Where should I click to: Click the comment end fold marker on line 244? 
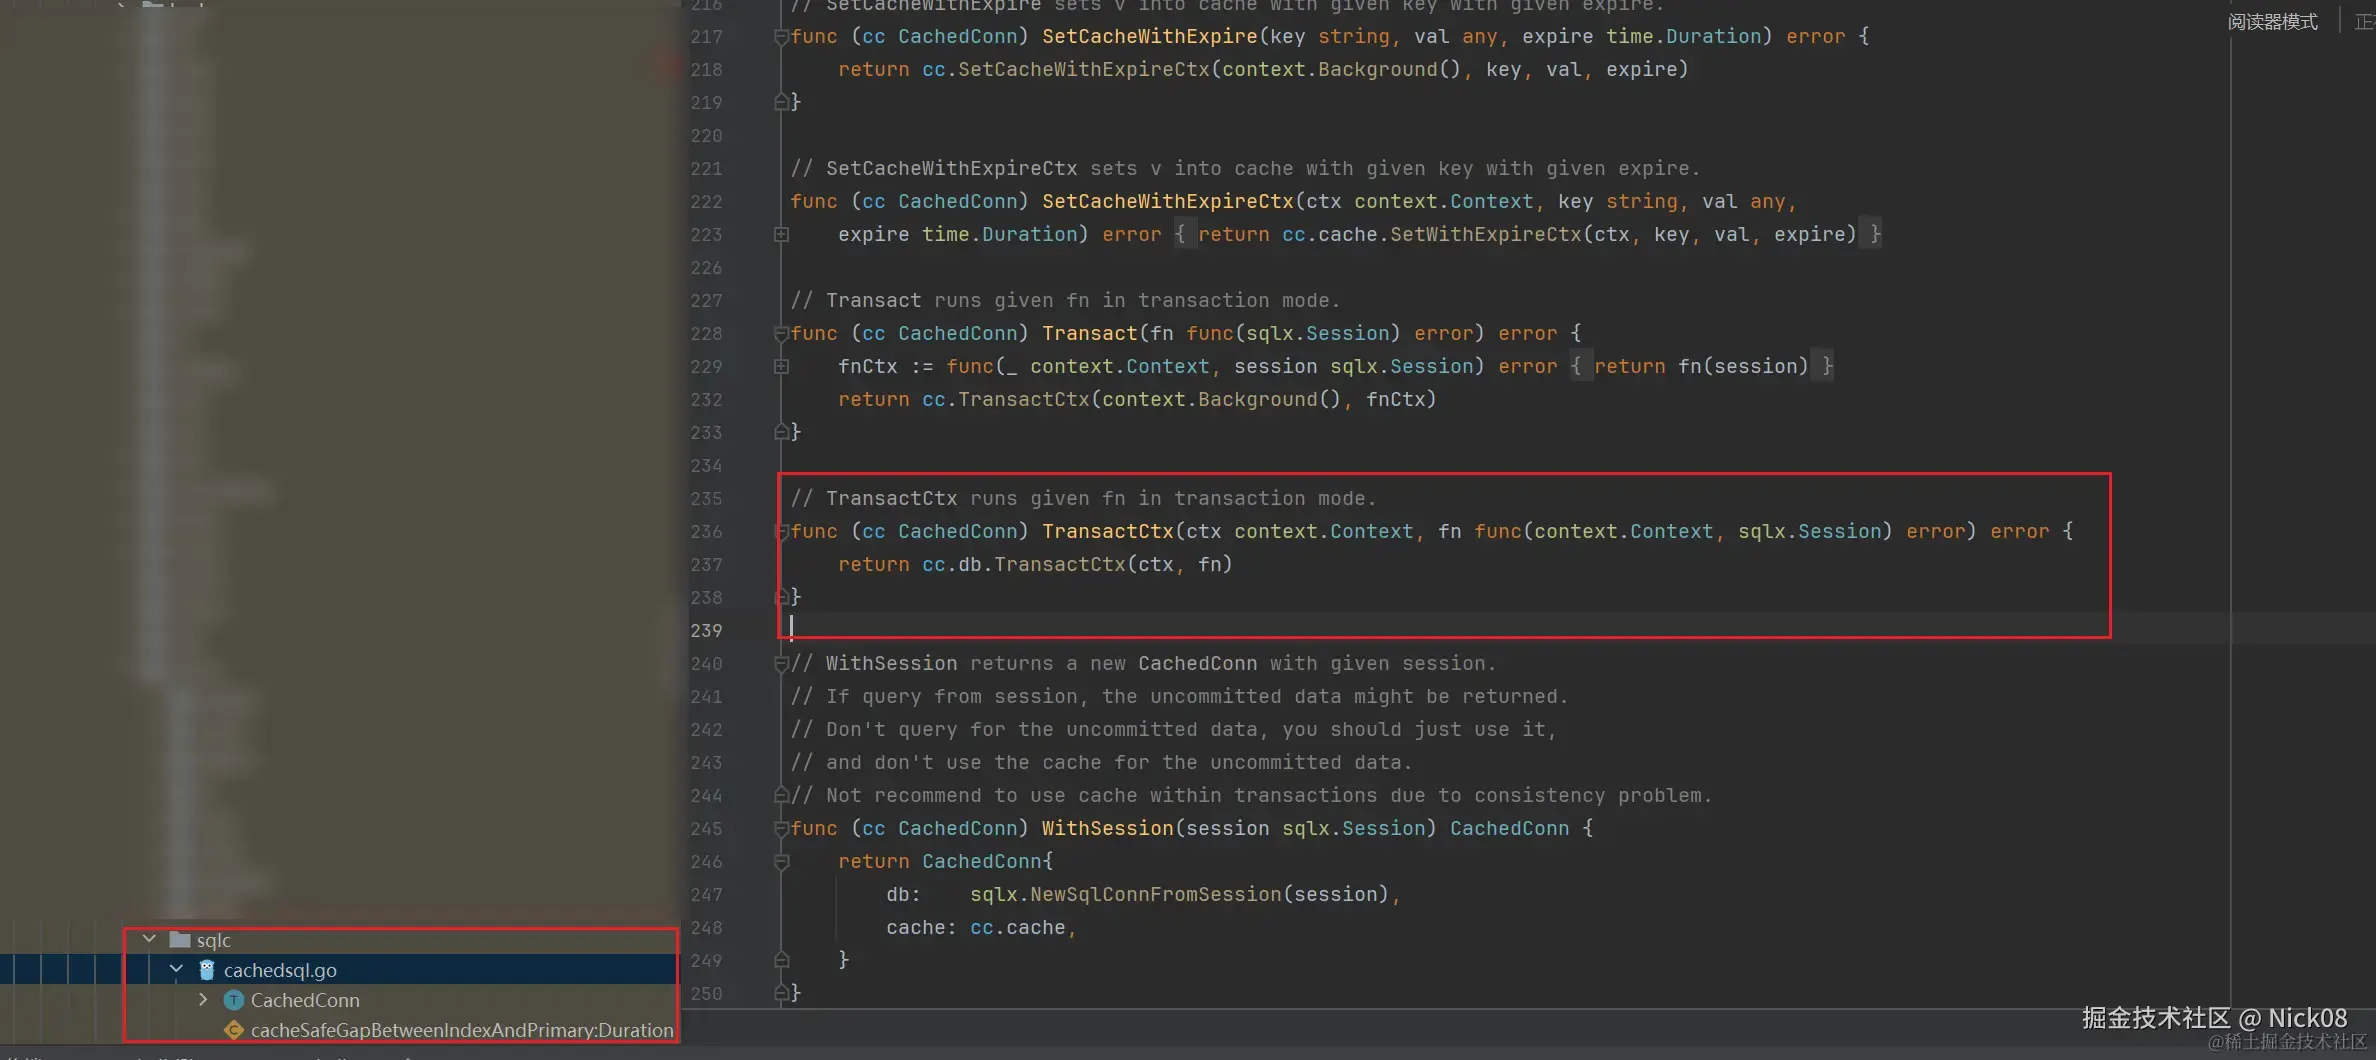(x=781, y=795)
